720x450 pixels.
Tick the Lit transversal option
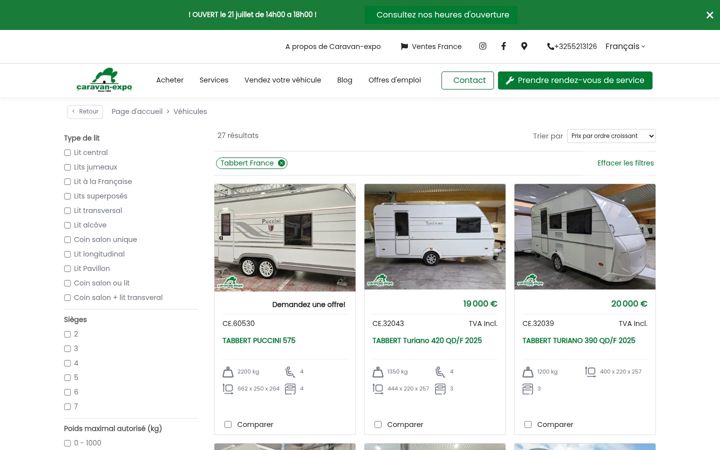pos(68,211)
